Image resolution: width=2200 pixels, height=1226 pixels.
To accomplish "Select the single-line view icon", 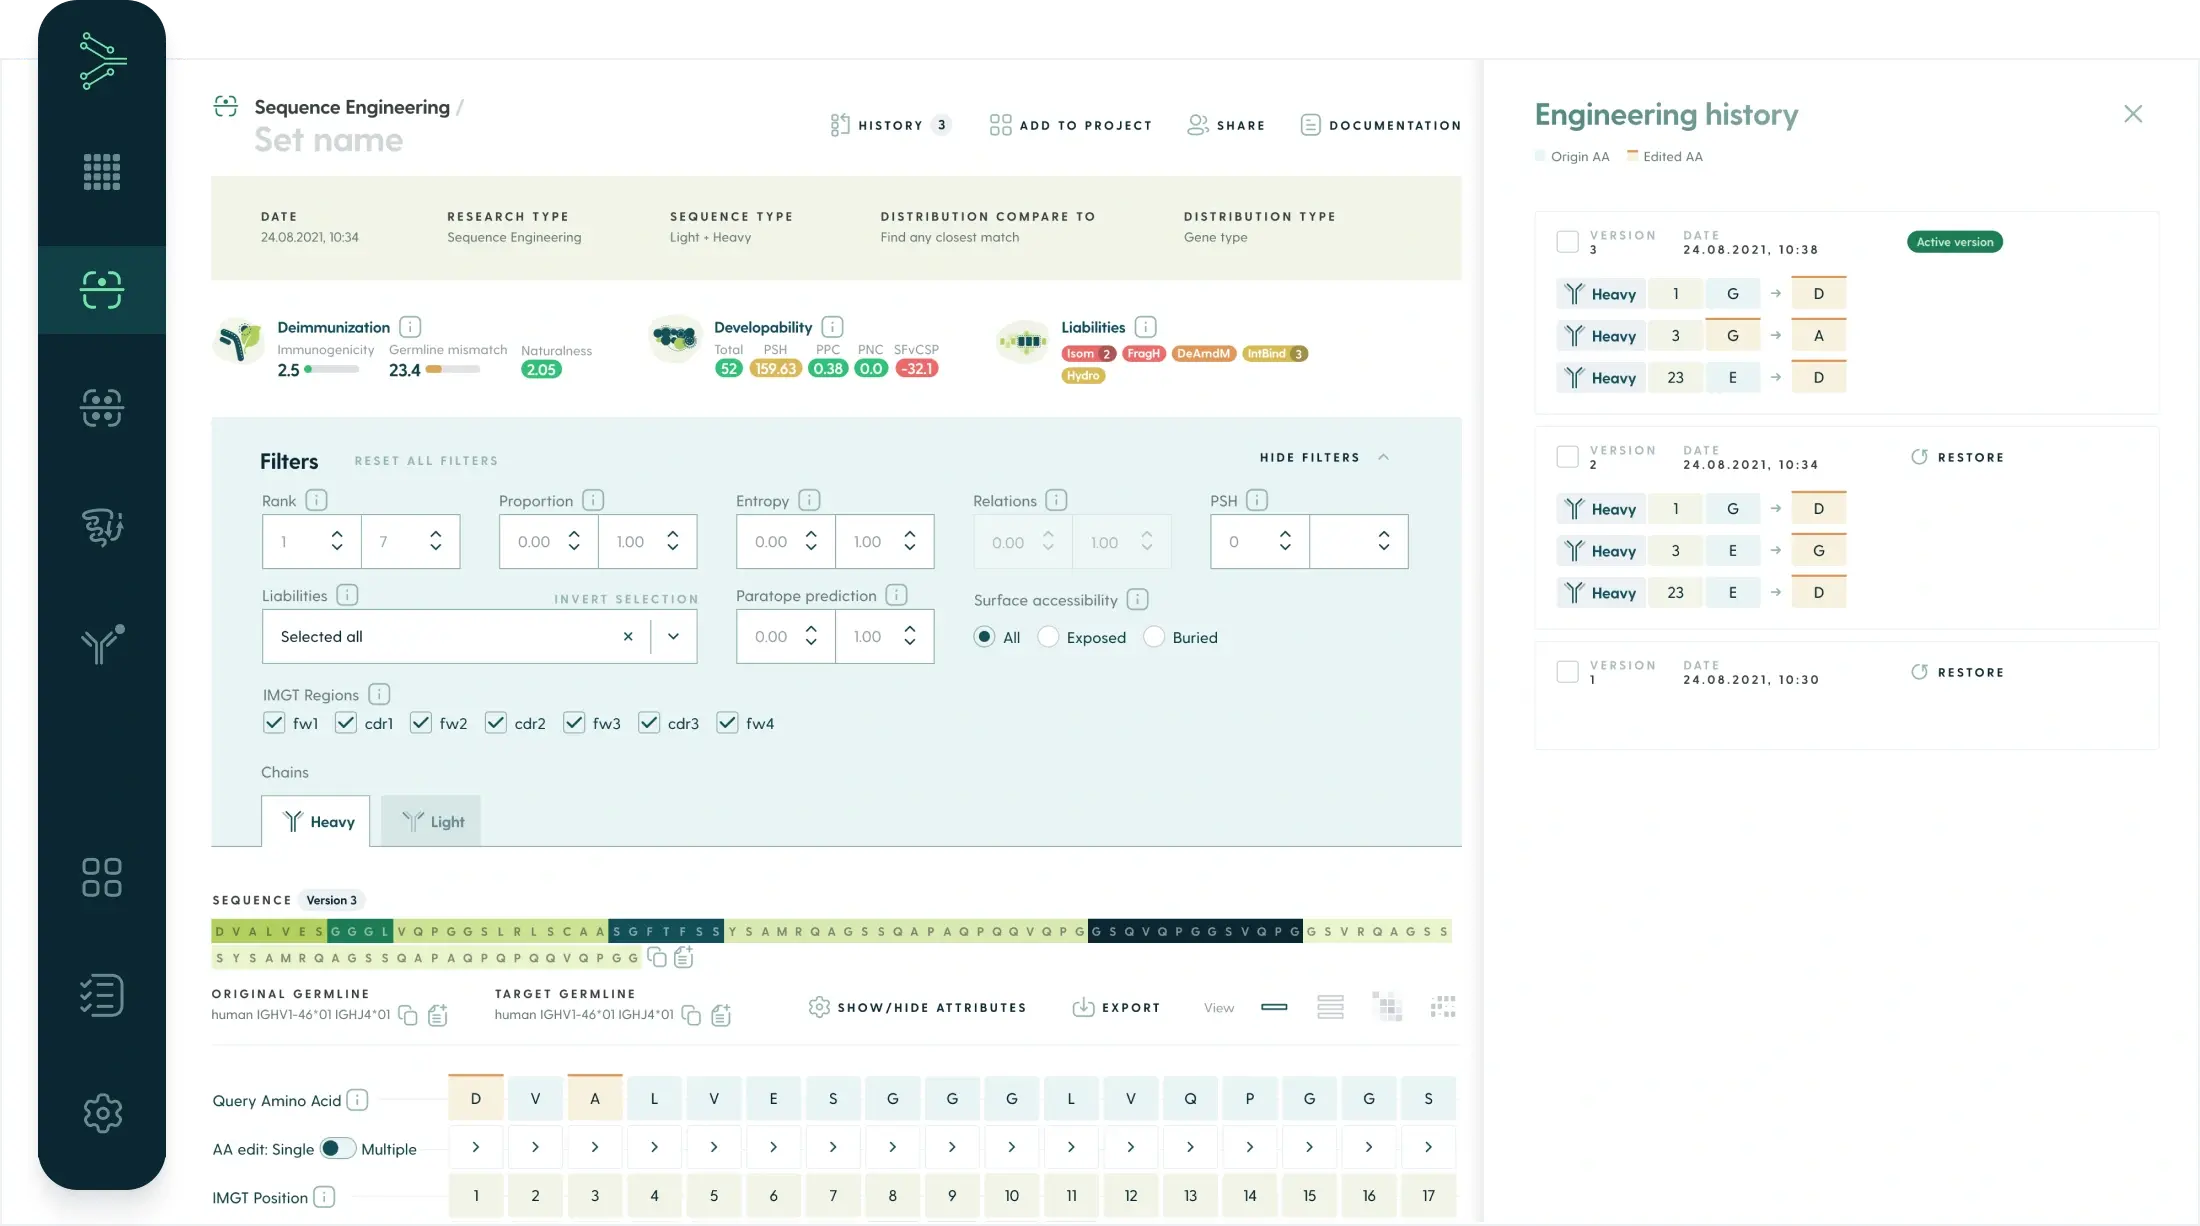I will click(1274, 1007).
